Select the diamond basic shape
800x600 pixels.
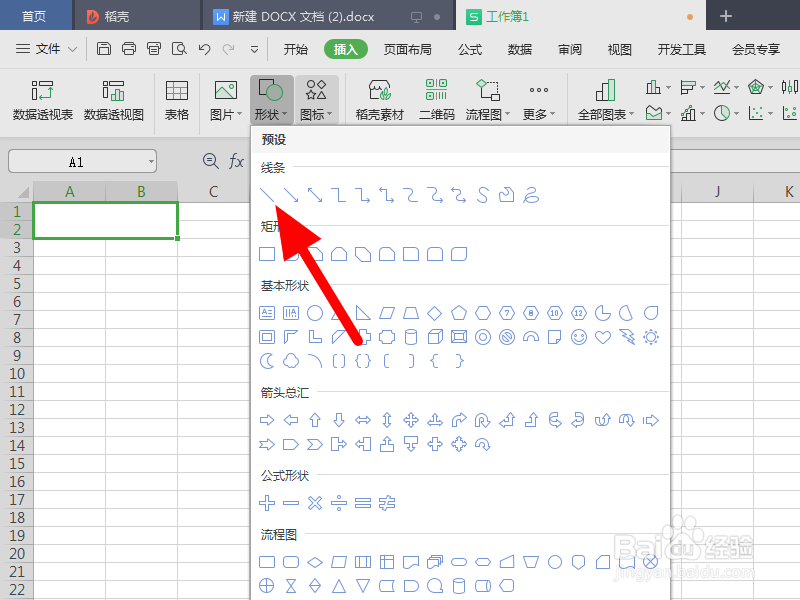coord(435,313)
